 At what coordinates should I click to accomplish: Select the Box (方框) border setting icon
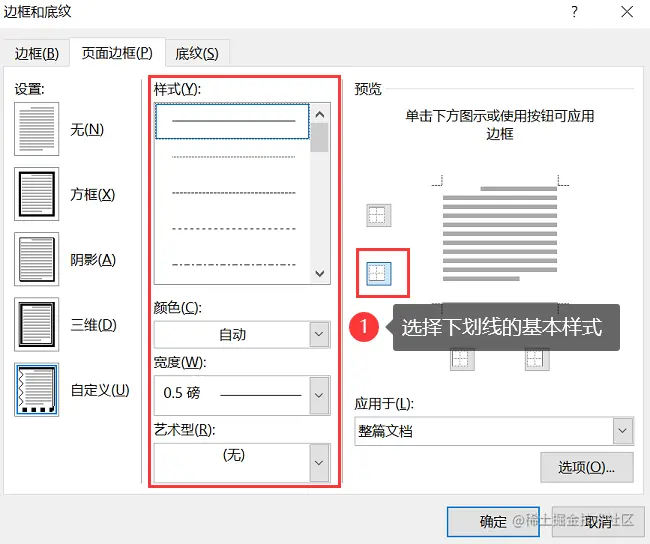(x=36, y=194)
